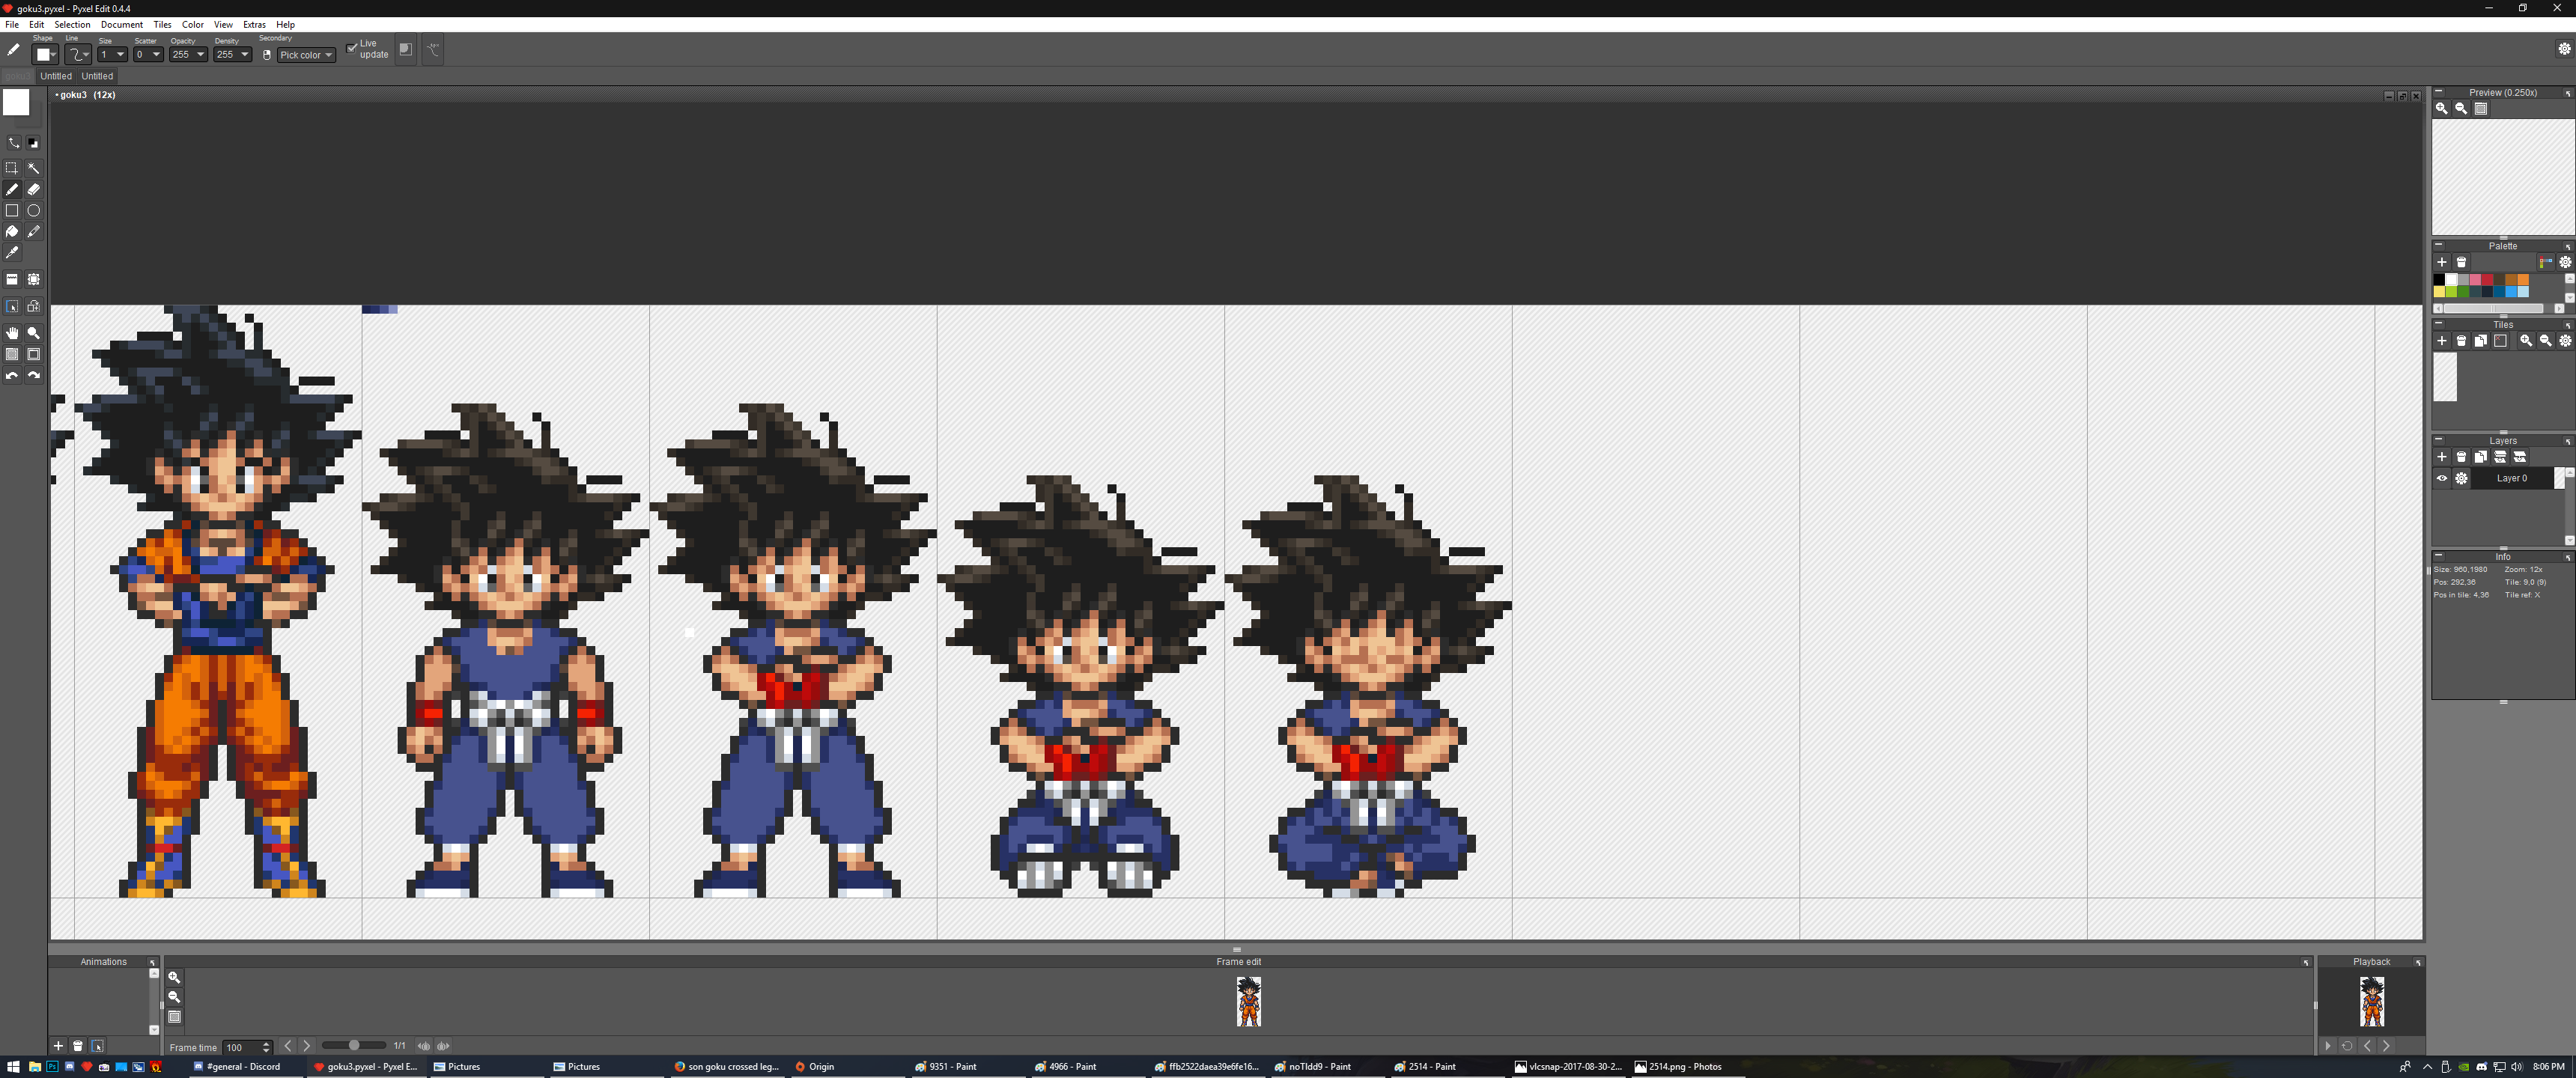
Task: Open Palette panel settings gear
Action: (x=2565, y=262)
